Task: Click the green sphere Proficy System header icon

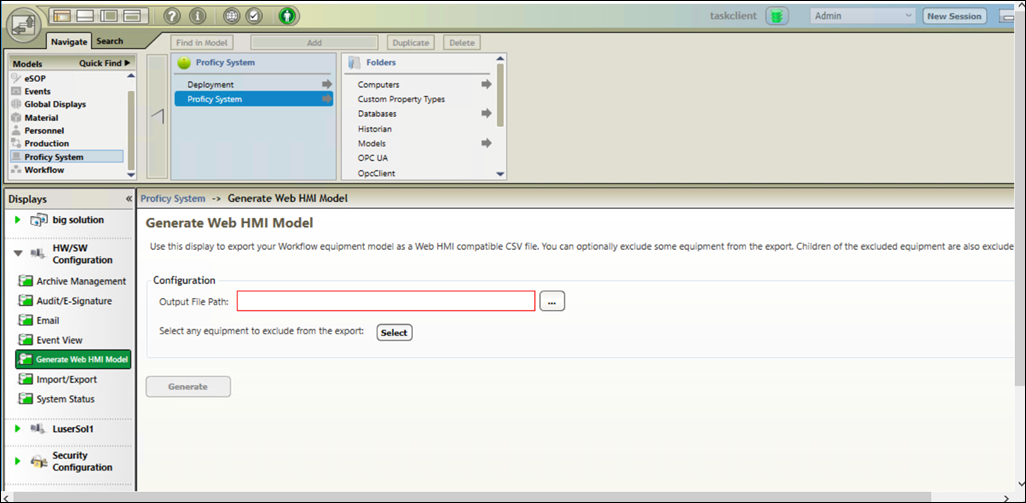Action: [x=184, y=63]
